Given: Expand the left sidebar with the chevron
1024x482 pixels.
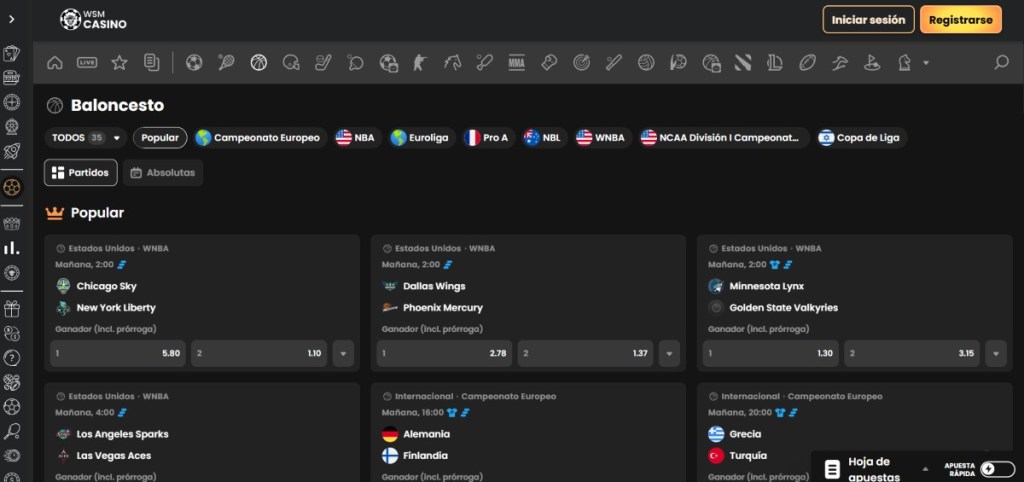Looking at the screenshot, I should tap(12, 20).
